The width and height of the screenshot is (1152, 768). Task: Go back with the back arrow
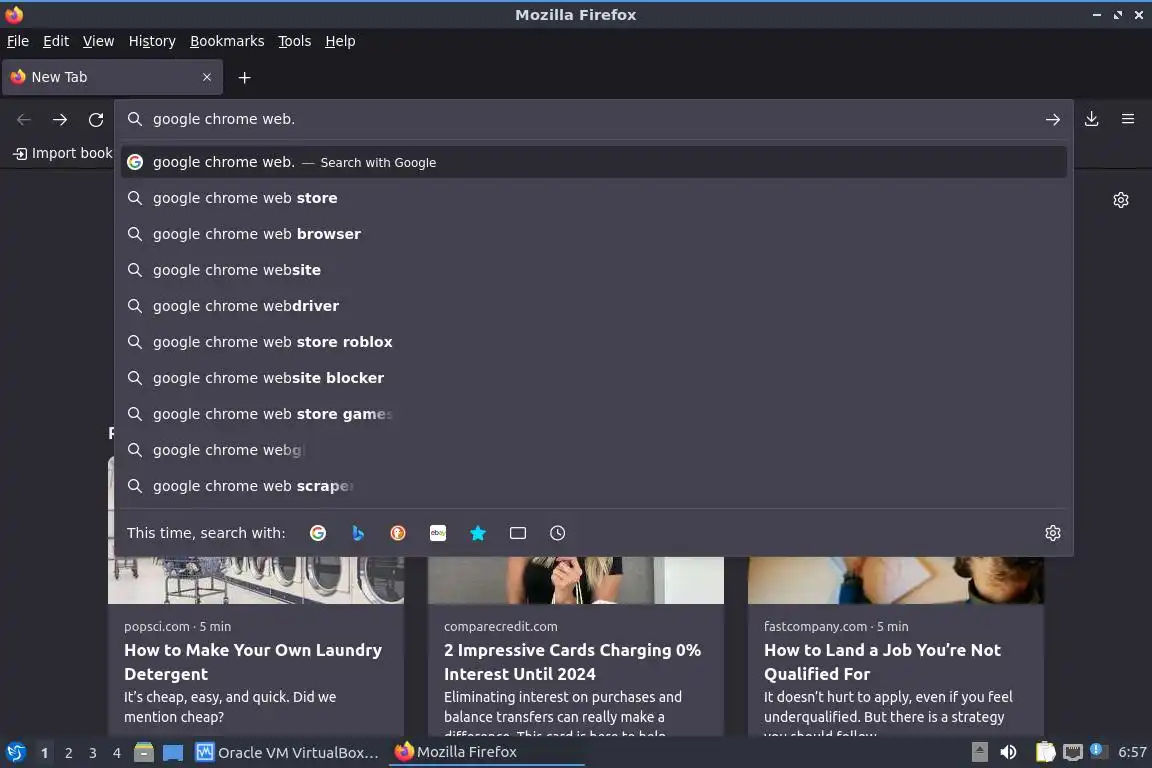click(24, 119)
